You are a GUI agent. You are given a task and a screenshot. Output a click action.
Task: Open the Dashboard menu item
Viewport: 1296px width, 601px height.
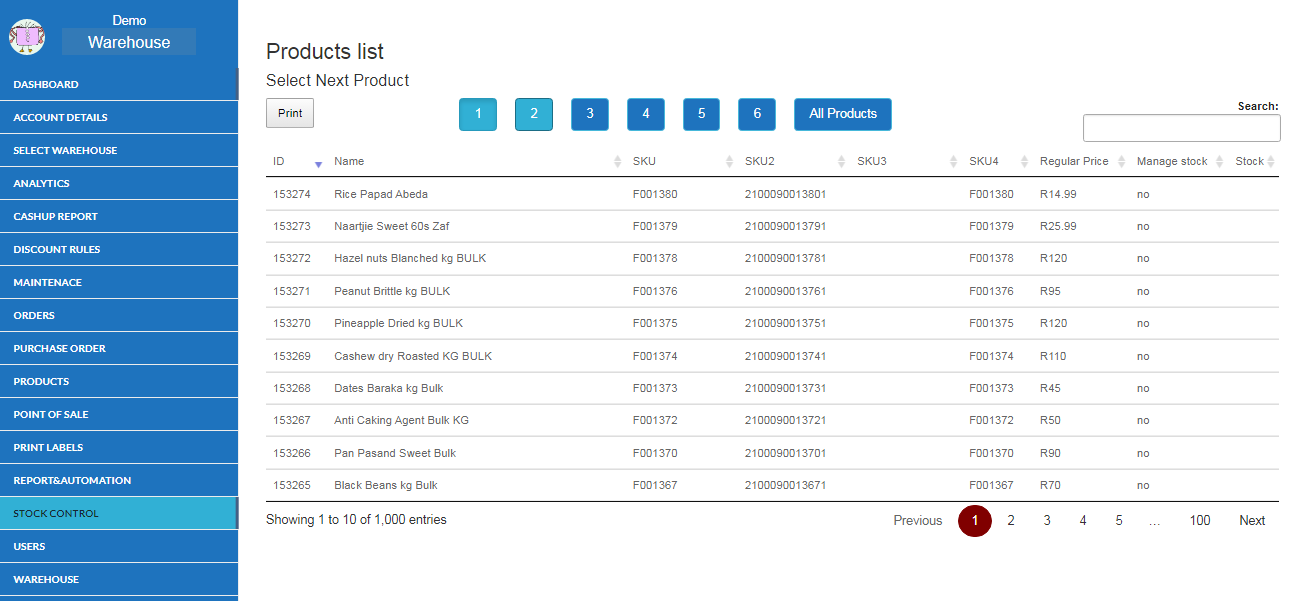46,84
